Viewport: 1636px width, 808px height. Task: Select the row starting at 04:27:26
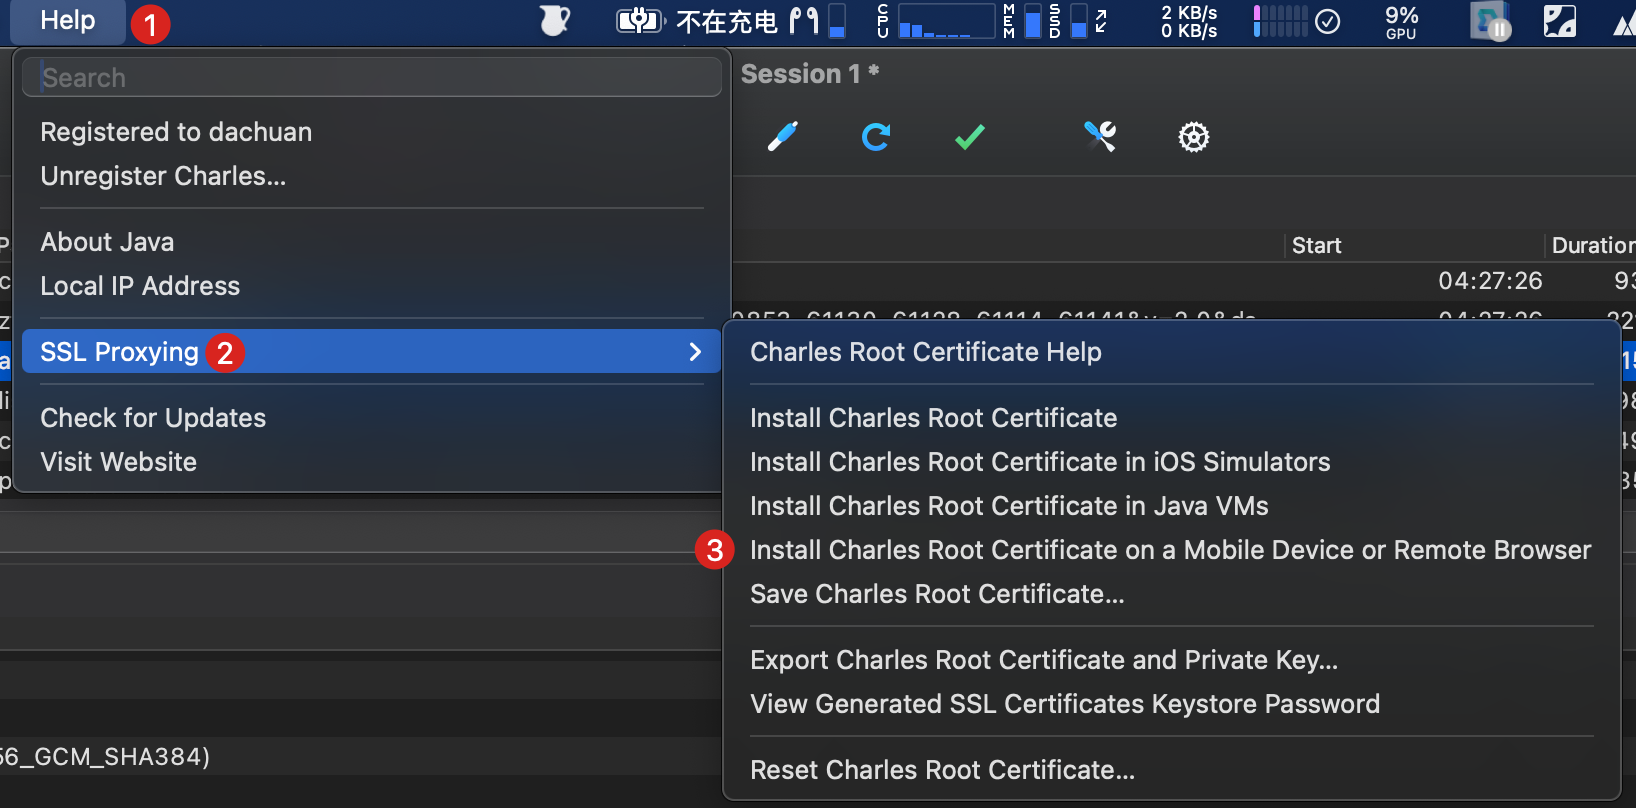click(x=1184, y=281)
